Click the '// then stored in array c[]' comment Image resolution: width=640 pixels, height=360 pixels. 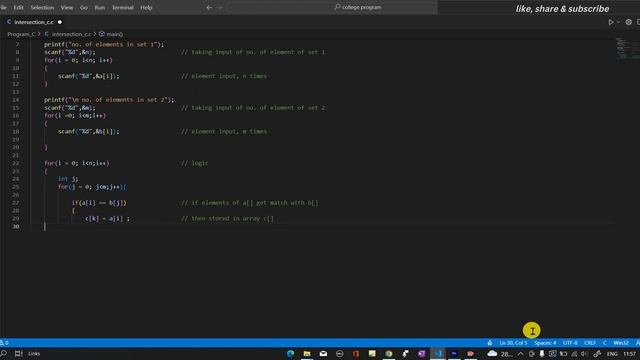227,219
